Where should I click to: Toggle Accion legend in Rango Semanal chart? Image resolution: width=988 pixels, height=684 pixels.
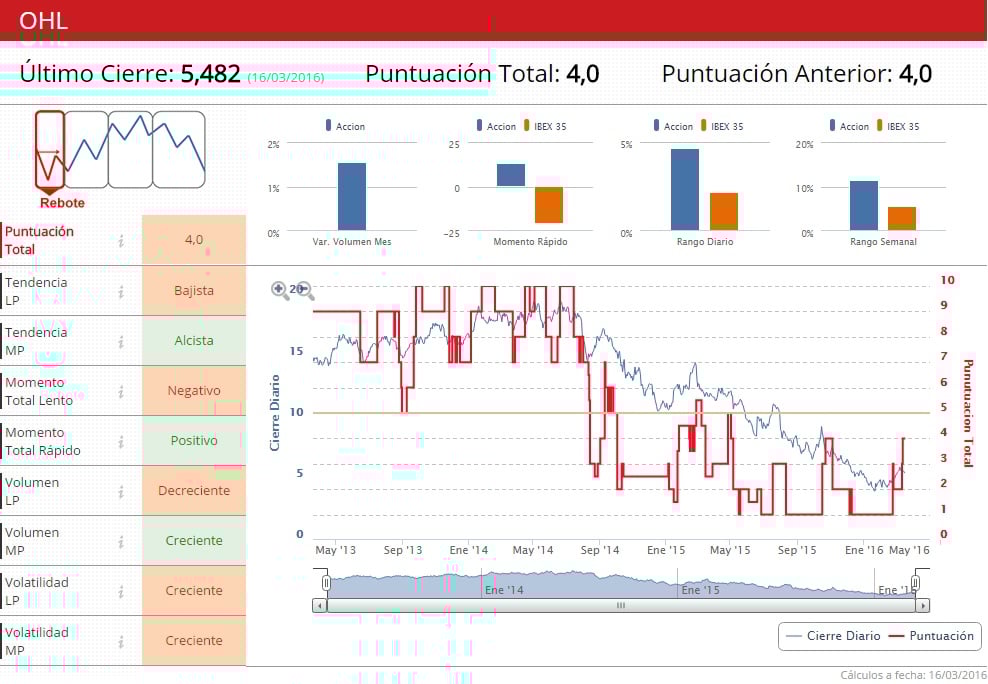pyautogui.click(x=849, y=126)
